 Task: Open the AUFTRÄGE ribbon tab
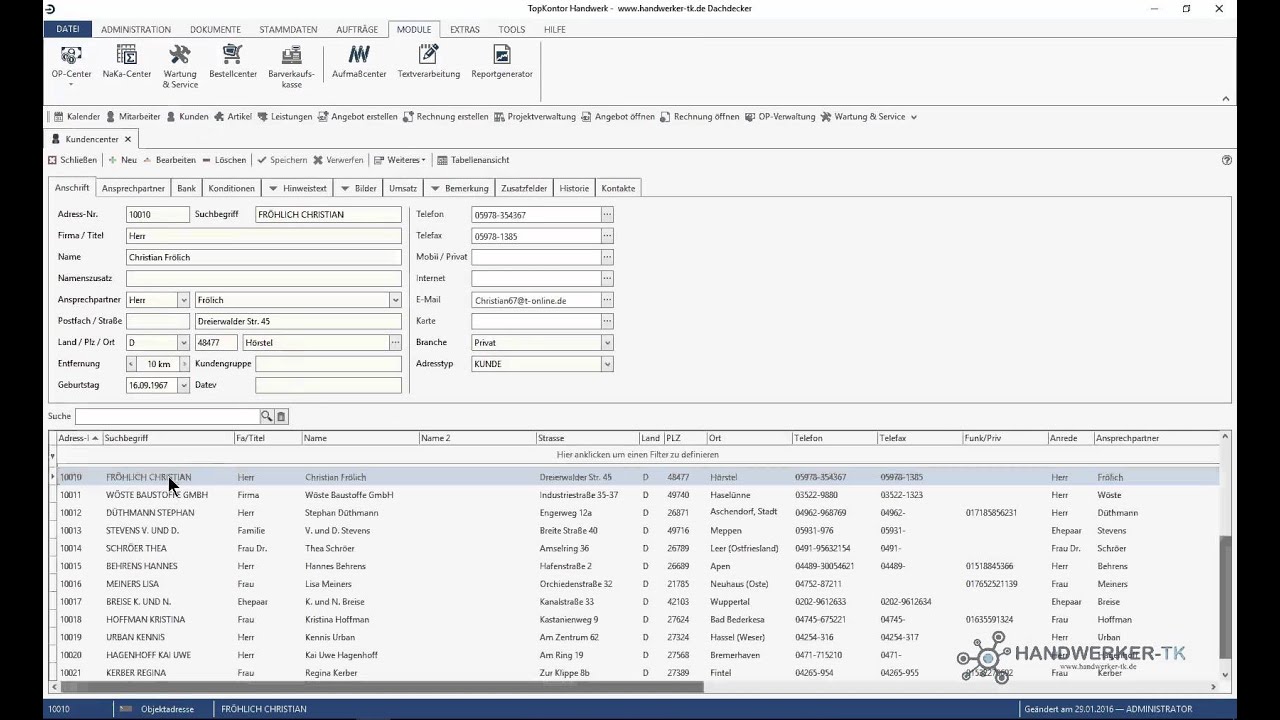pyautogui.click(x=357, y=29)
